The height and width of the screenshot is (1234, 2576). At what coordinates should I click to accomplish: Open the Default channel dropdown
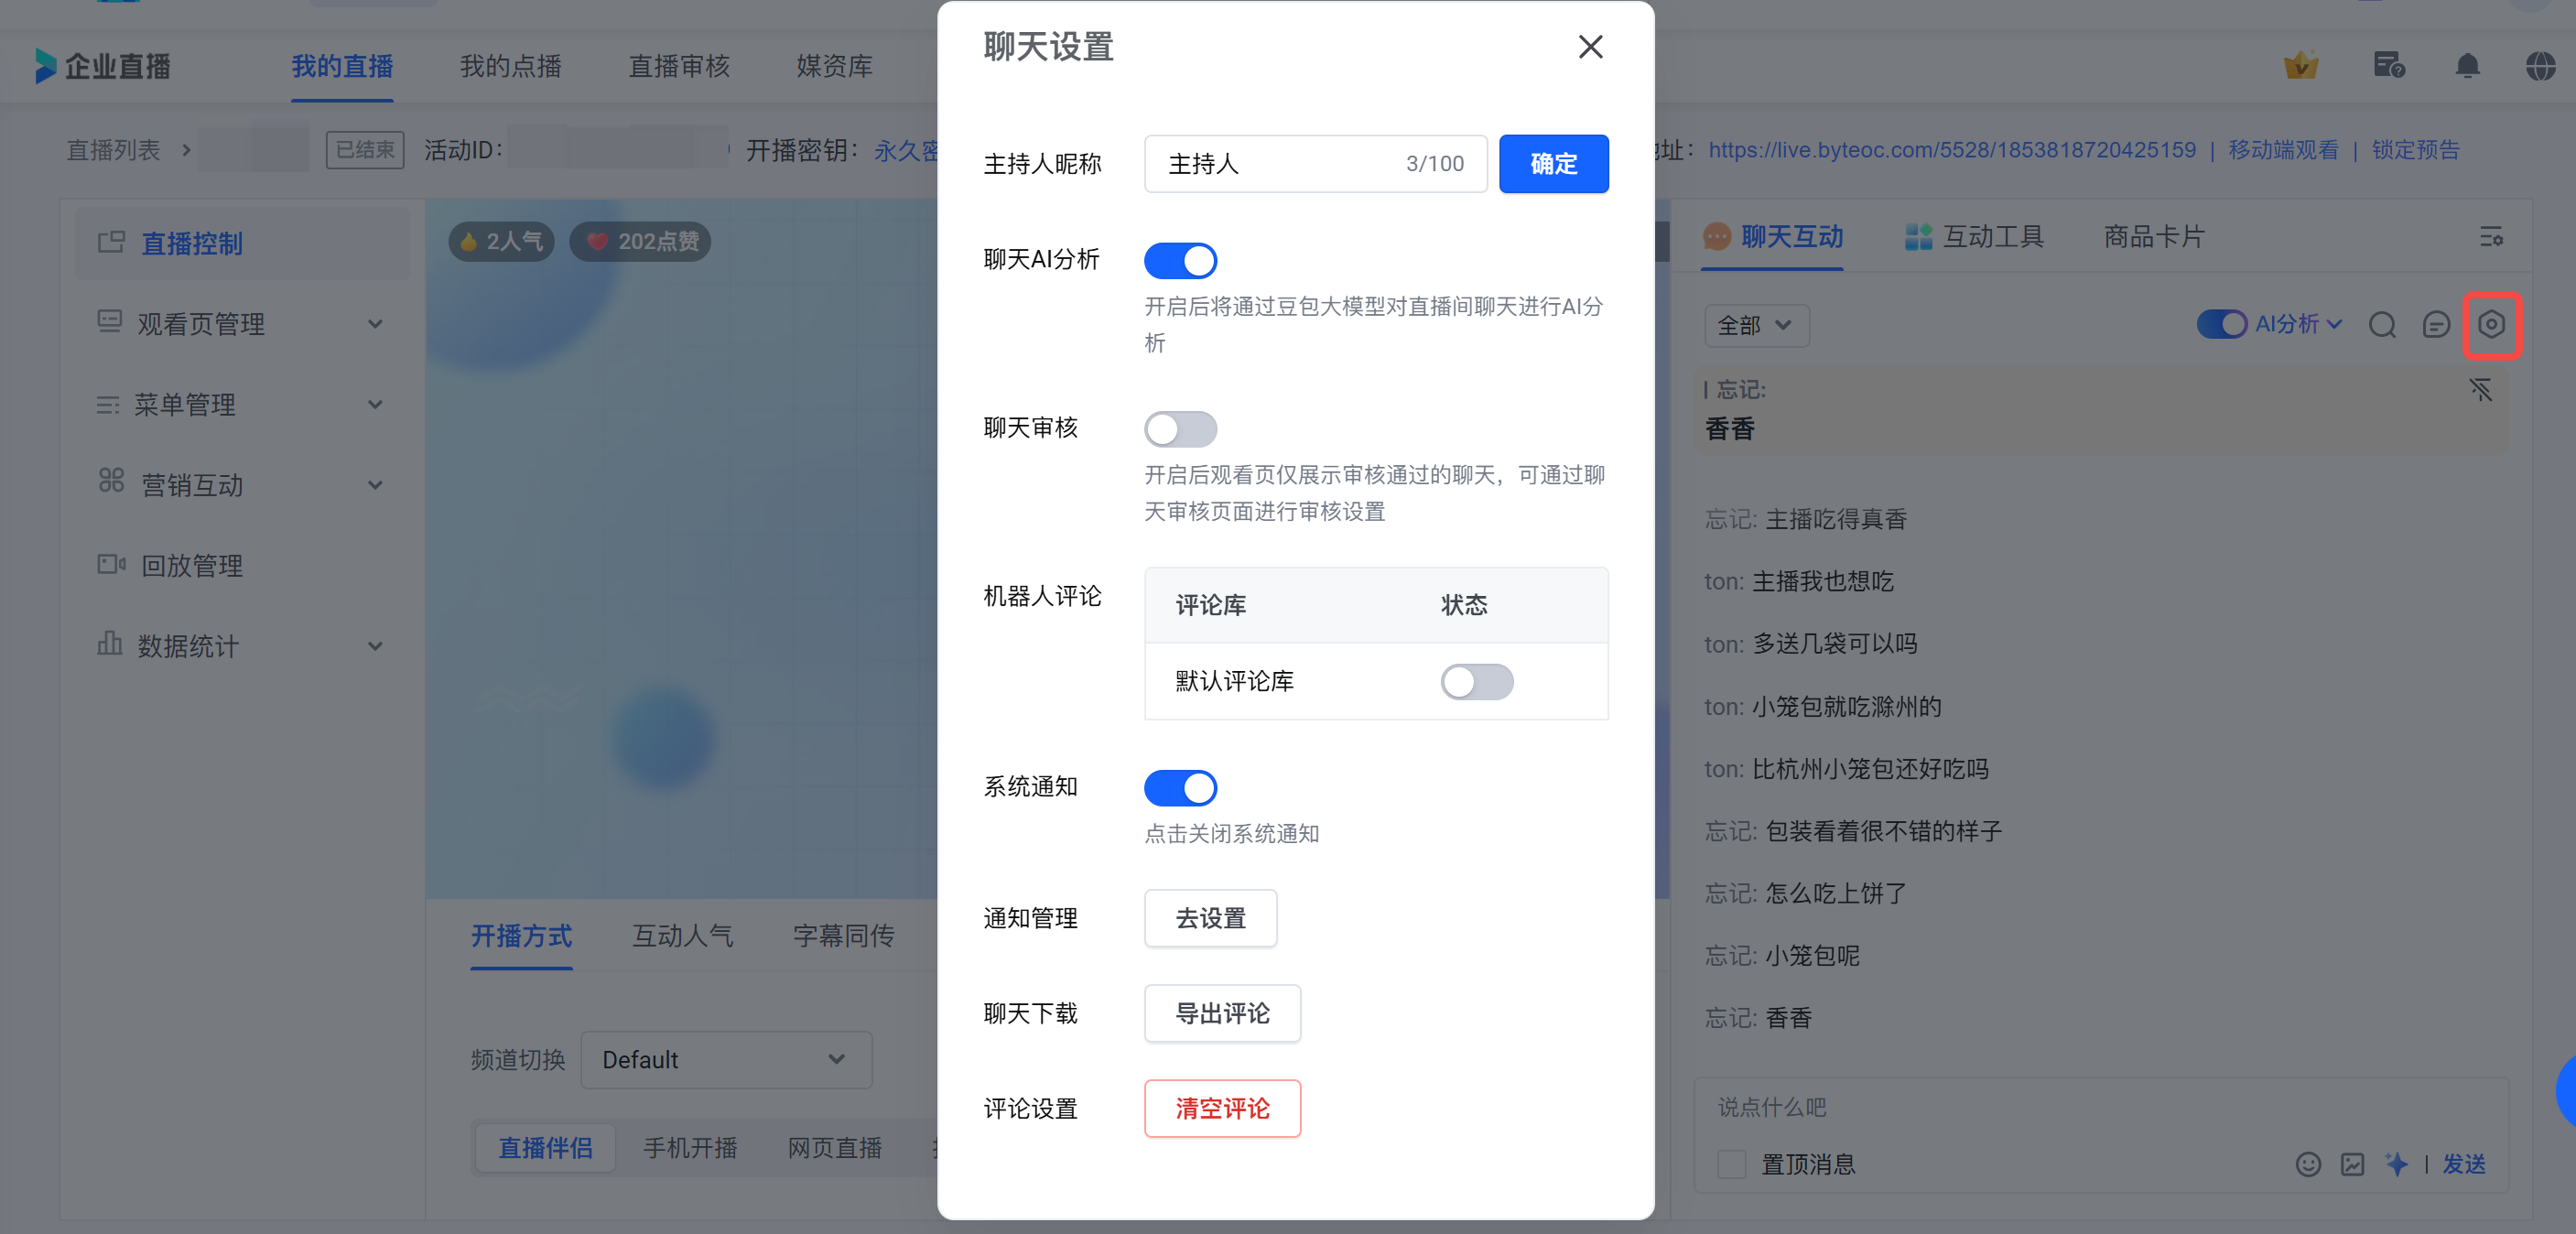(x=726, y=1060)
